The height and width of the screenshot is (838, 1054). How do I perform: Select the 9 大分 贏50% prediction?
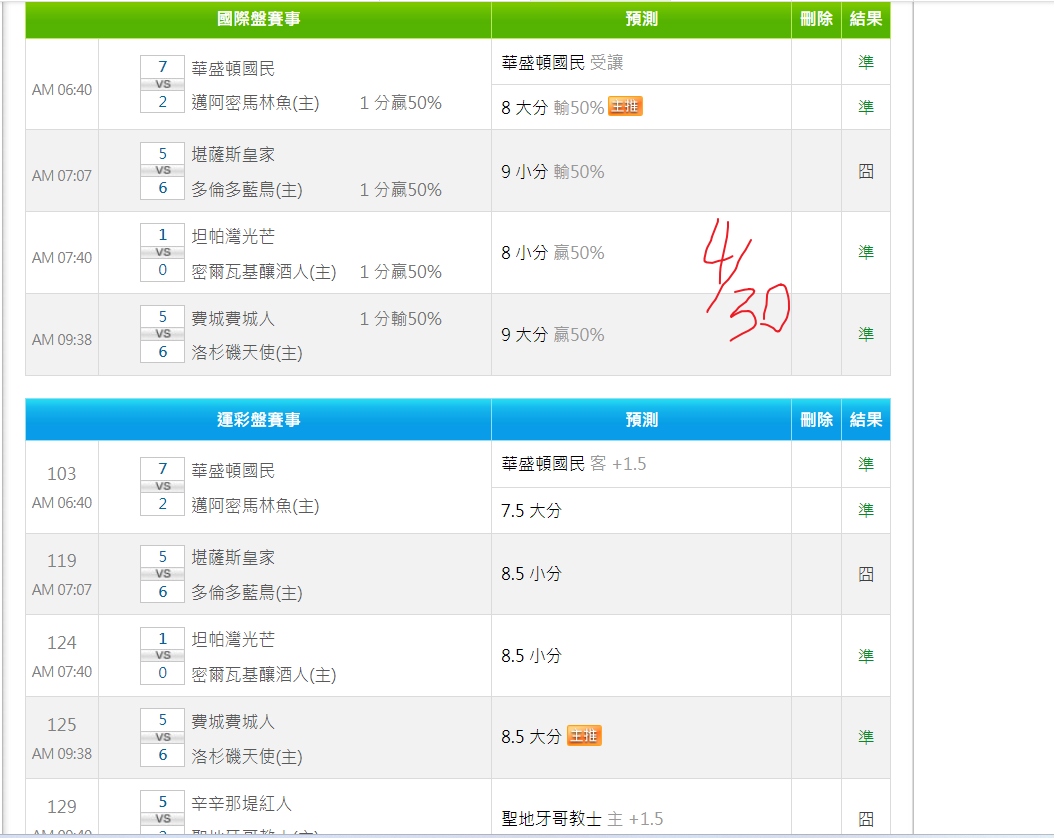[x=553, y=335]
